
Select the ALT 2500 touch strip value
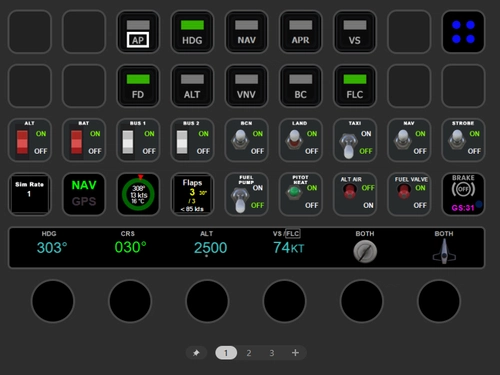210,248
